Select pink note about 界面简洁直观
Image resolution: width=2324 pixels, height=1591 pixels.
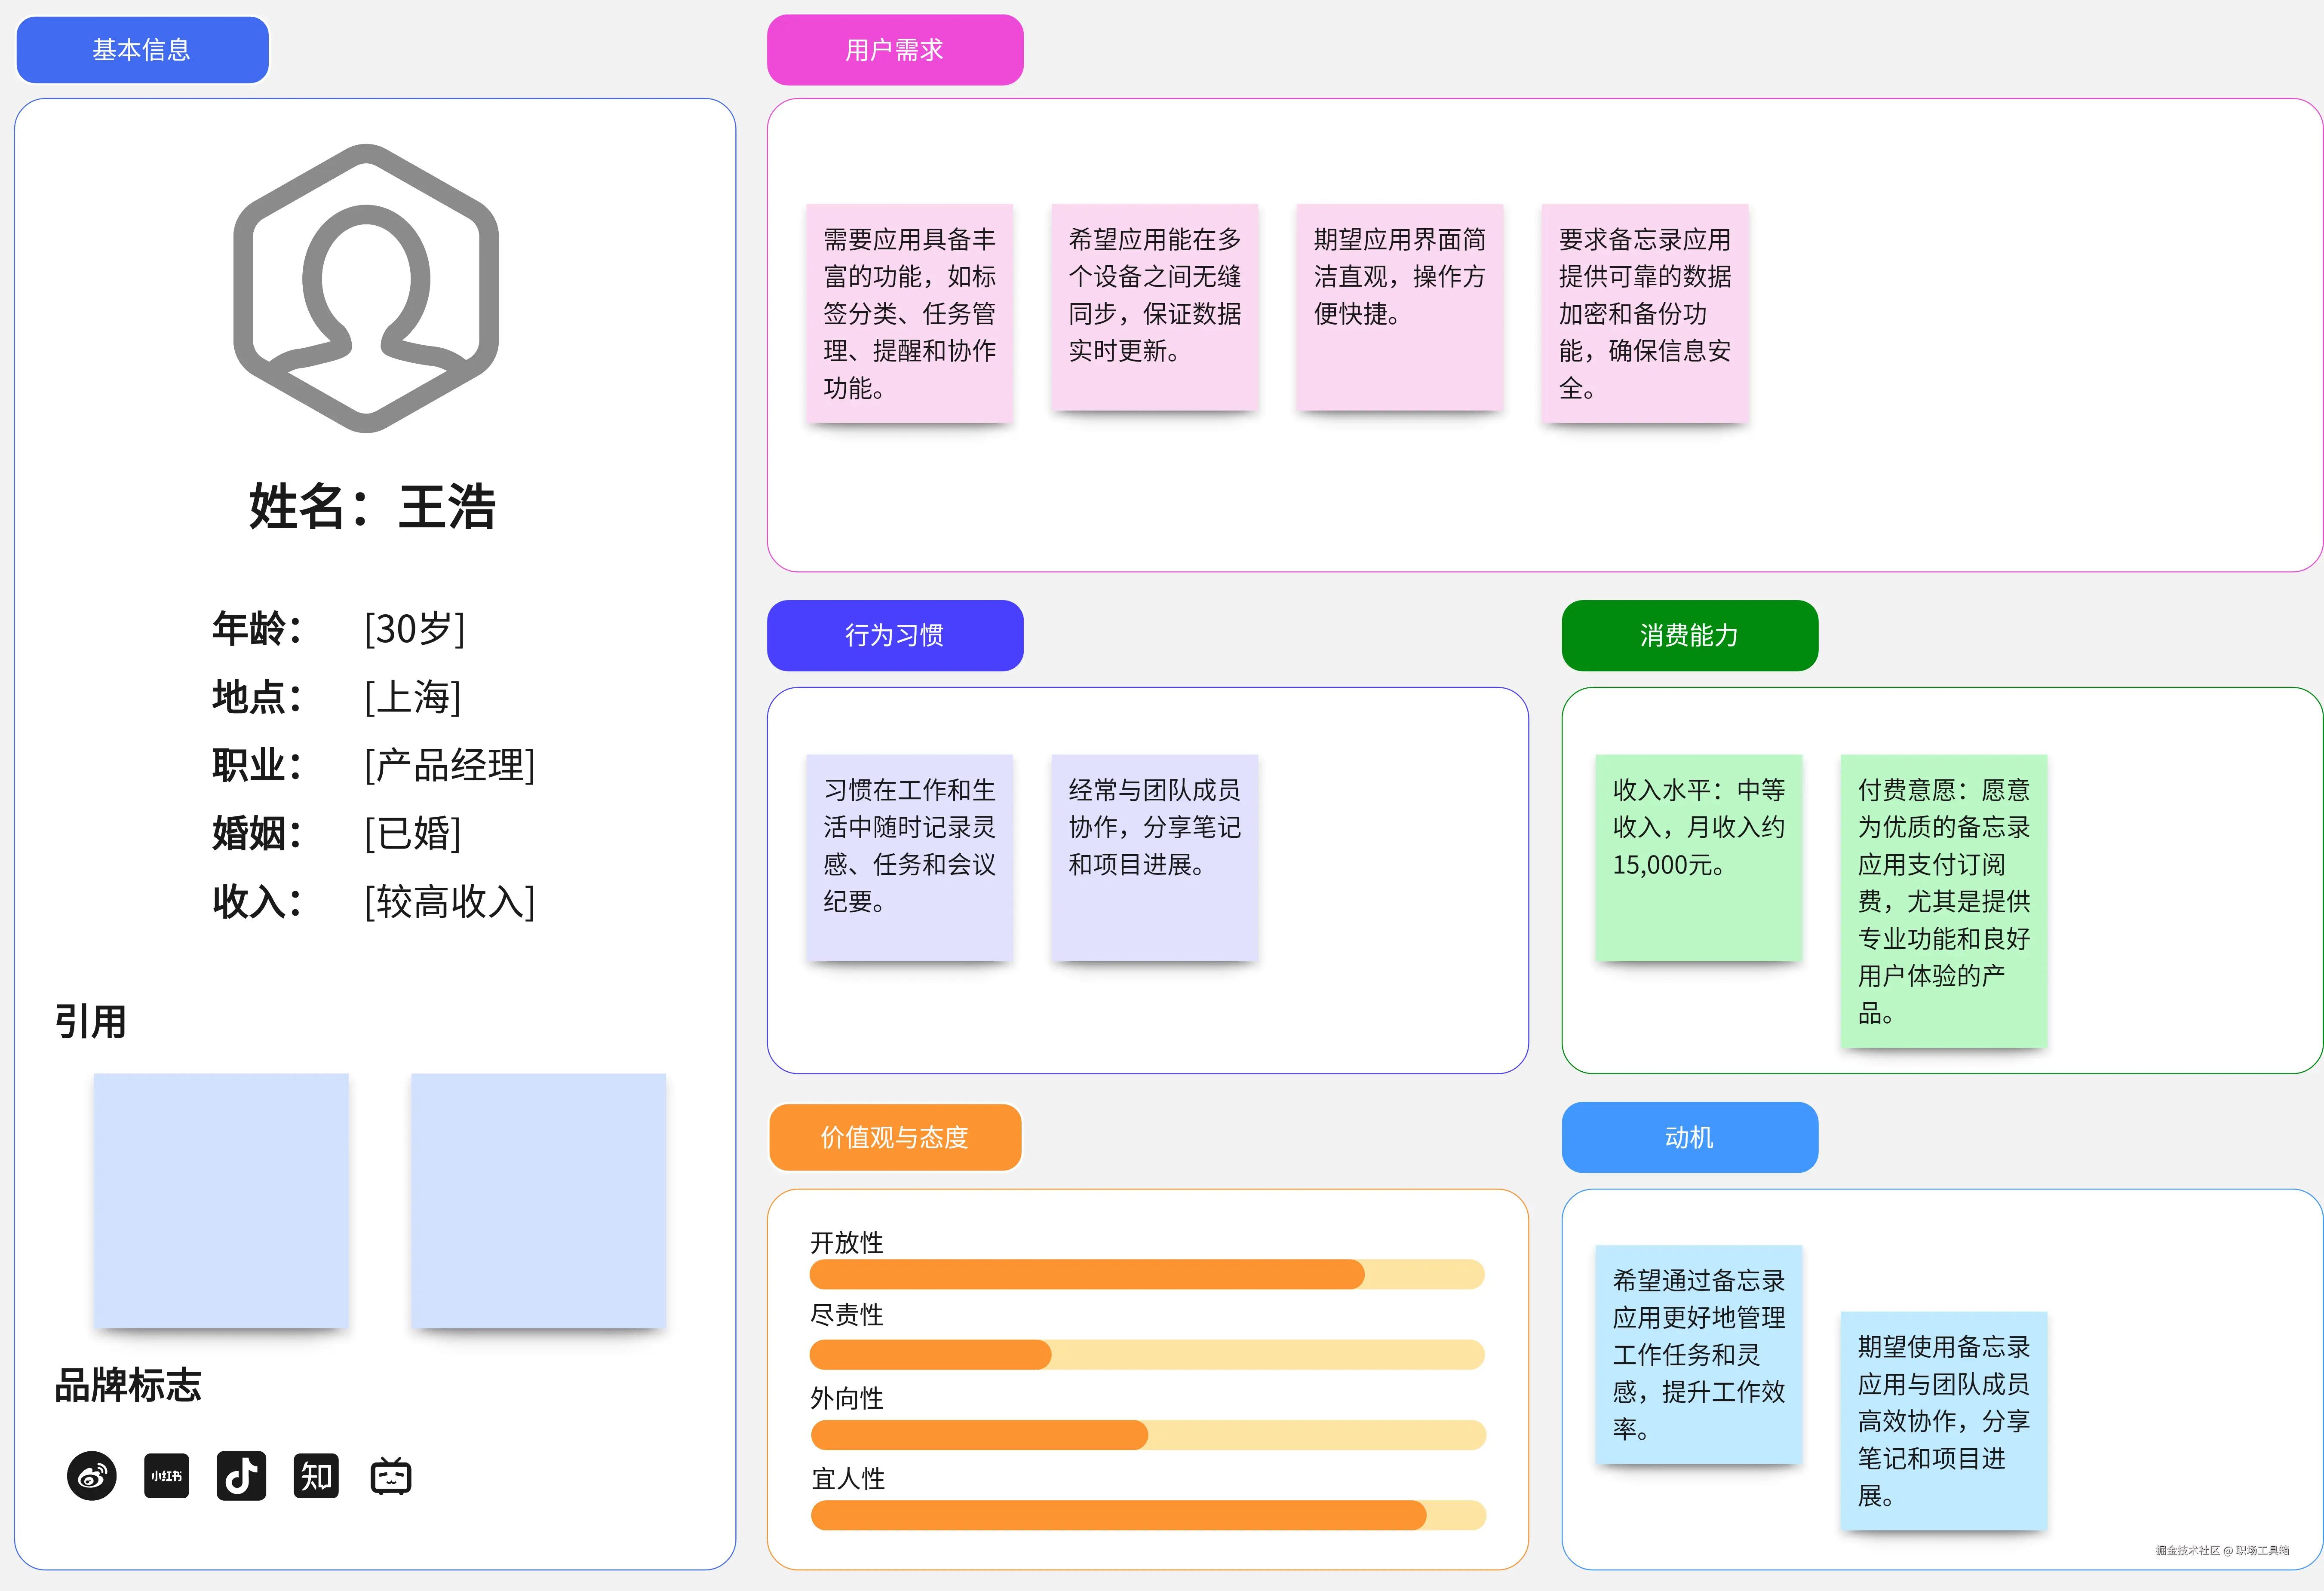point(1399,307)
